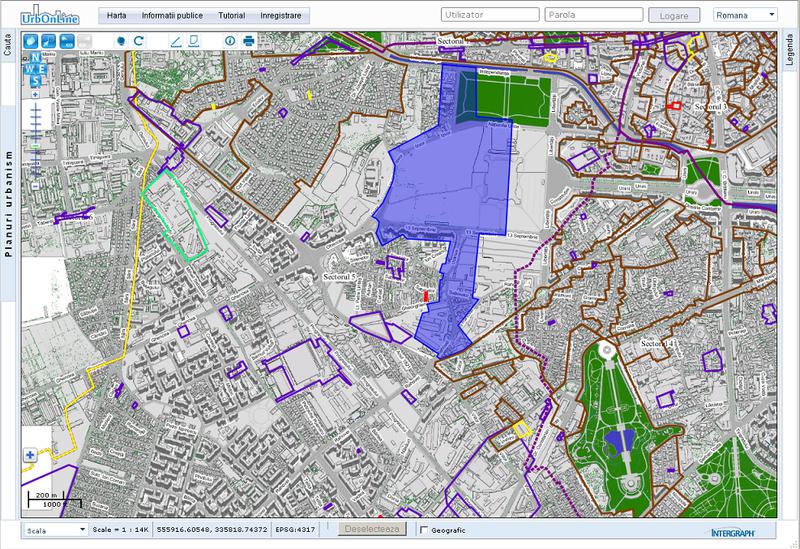Screen dimensions: 800x549
Task: Toggle the overview map plus button
Action: pos(30,456)
